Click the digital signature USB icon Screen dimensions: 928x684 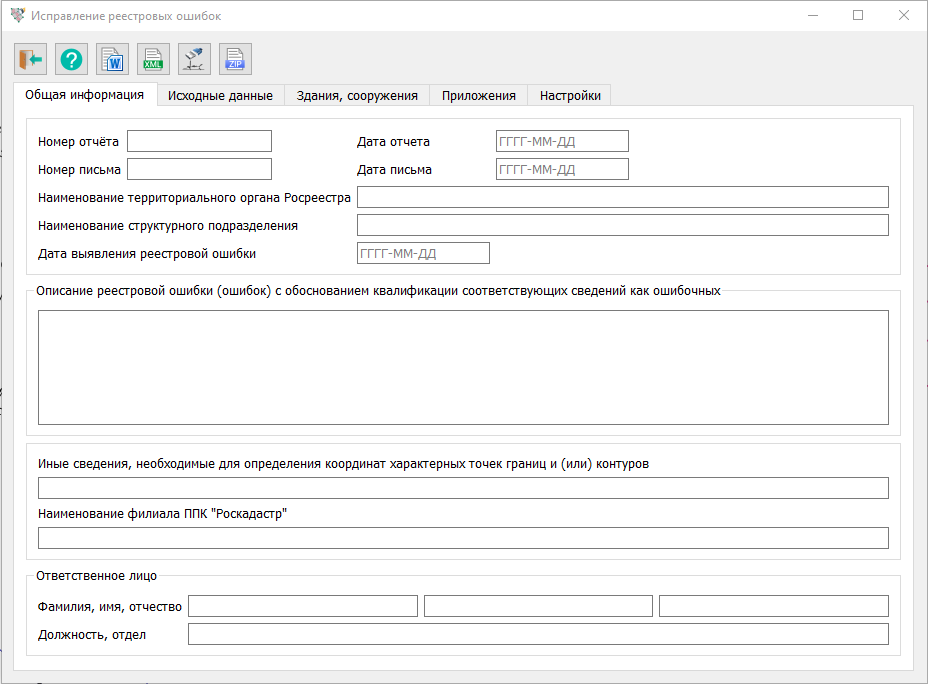[194, 60]
